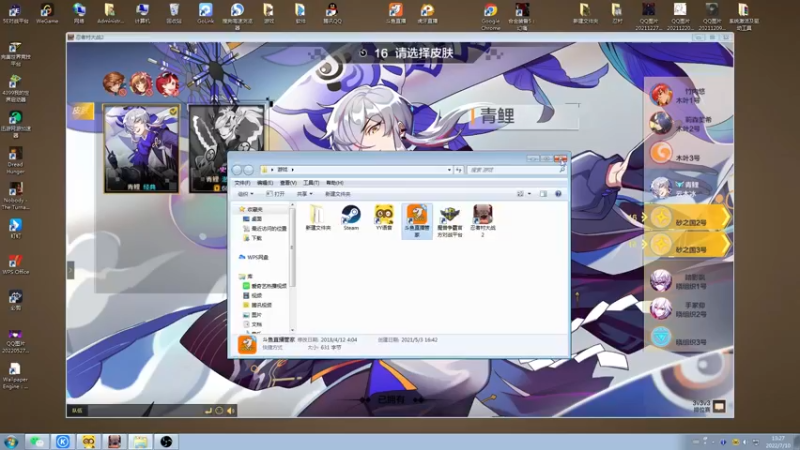Click the smiley emoji icon in the game chat bar

pyautogui.click(x=219, y=411)
